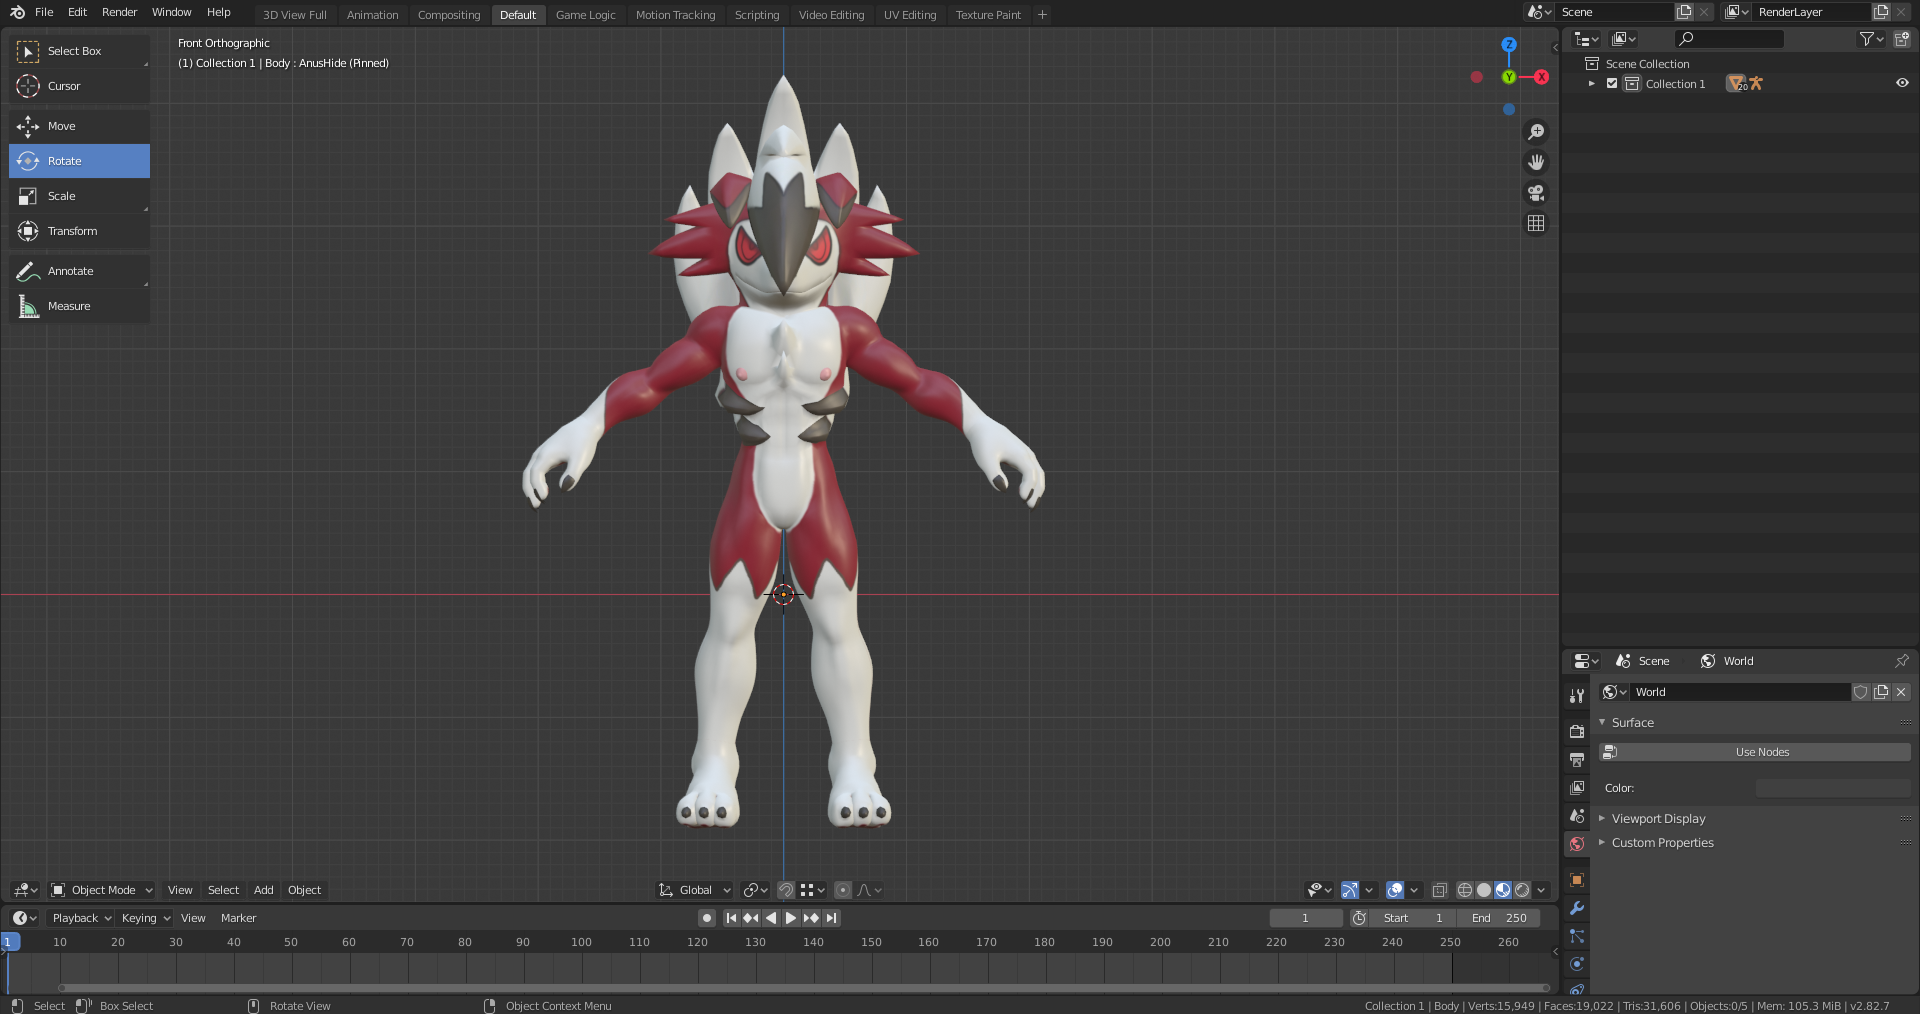Open the Keying dropdown
This screenshot has height=1014, width=1920.
(145, 918)
